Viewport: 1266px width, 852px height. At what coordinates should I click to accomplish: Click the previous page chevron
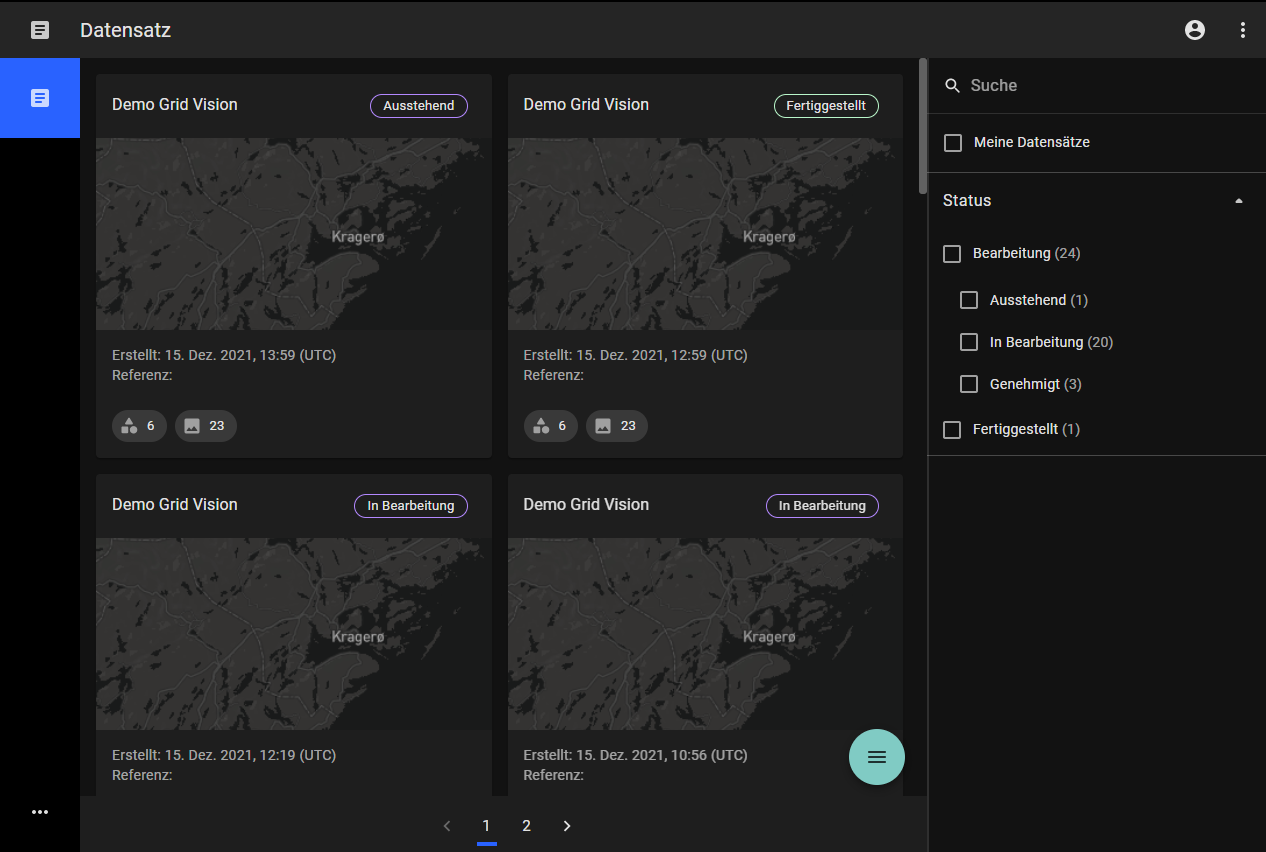click(x=447, y=826)
